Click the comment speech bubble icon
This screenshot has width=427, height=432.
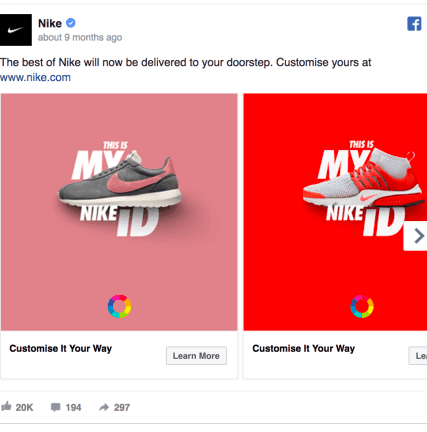(55, 407)
